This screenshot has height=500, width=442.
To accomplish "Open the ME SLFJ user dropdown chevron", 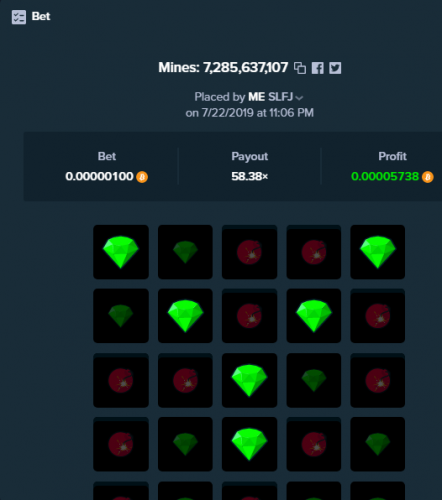I will 299,98.
